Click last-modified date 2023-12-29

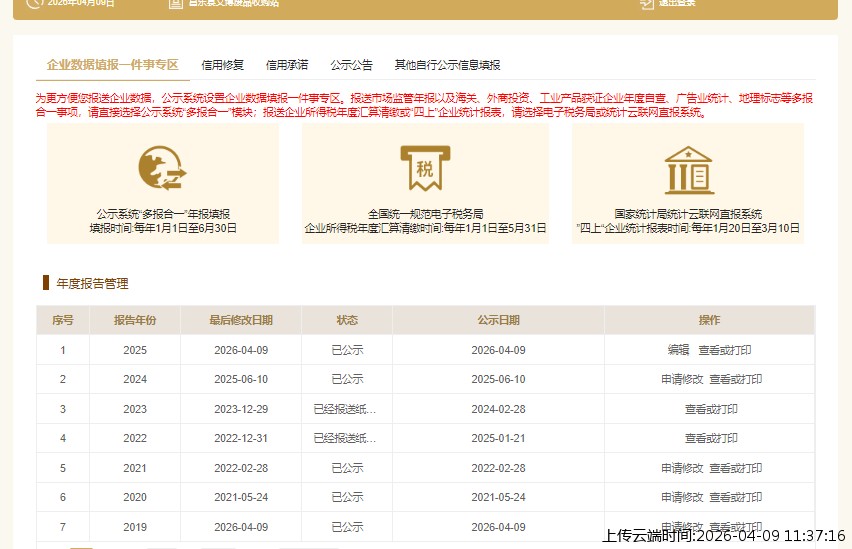click(241, 409)
